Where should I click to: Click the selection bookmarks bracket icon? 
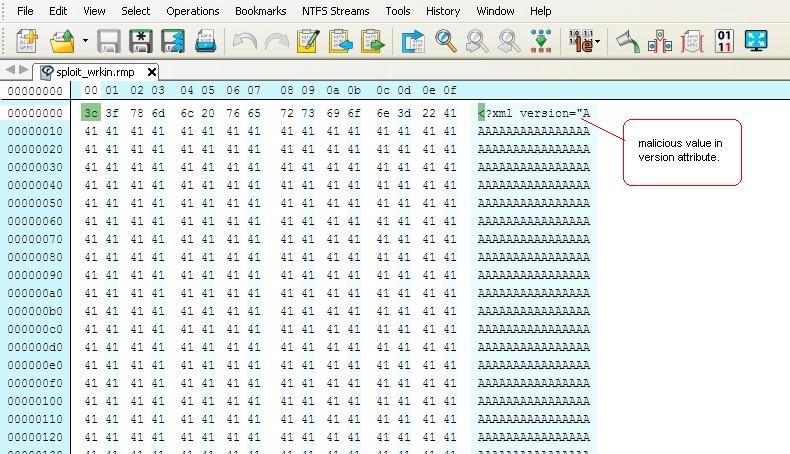click(x=660, y=41)
